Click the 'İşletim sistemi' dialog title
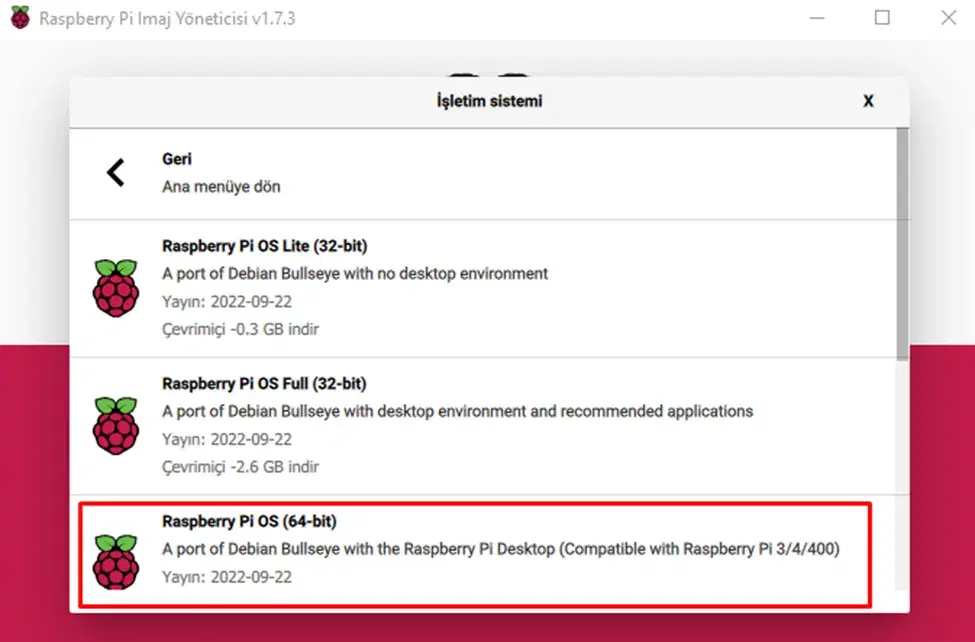This screenshot has height=642, width=975. tap(489, 101)
